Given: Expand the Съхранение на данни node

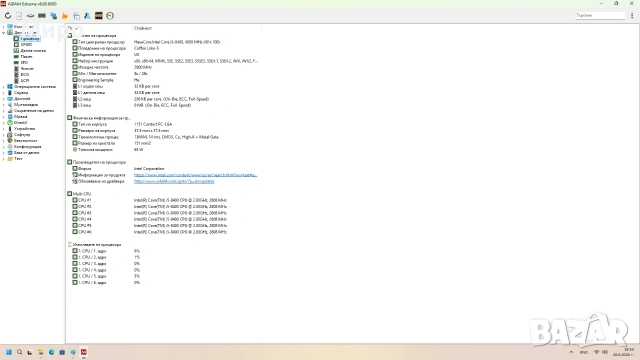Looking at the screenshot, I should click(4, 111).
